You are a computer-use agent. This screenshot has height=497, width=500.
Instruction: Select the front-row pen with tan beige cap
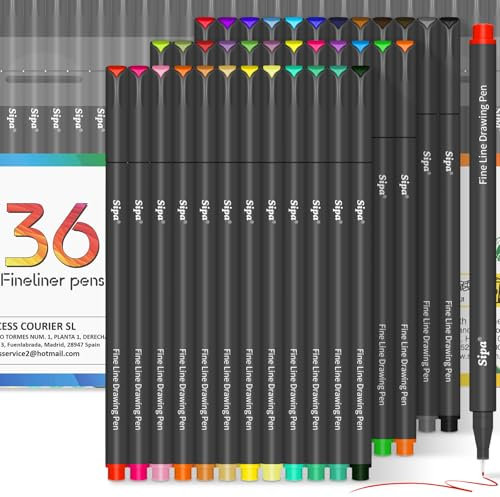(227, 273)
